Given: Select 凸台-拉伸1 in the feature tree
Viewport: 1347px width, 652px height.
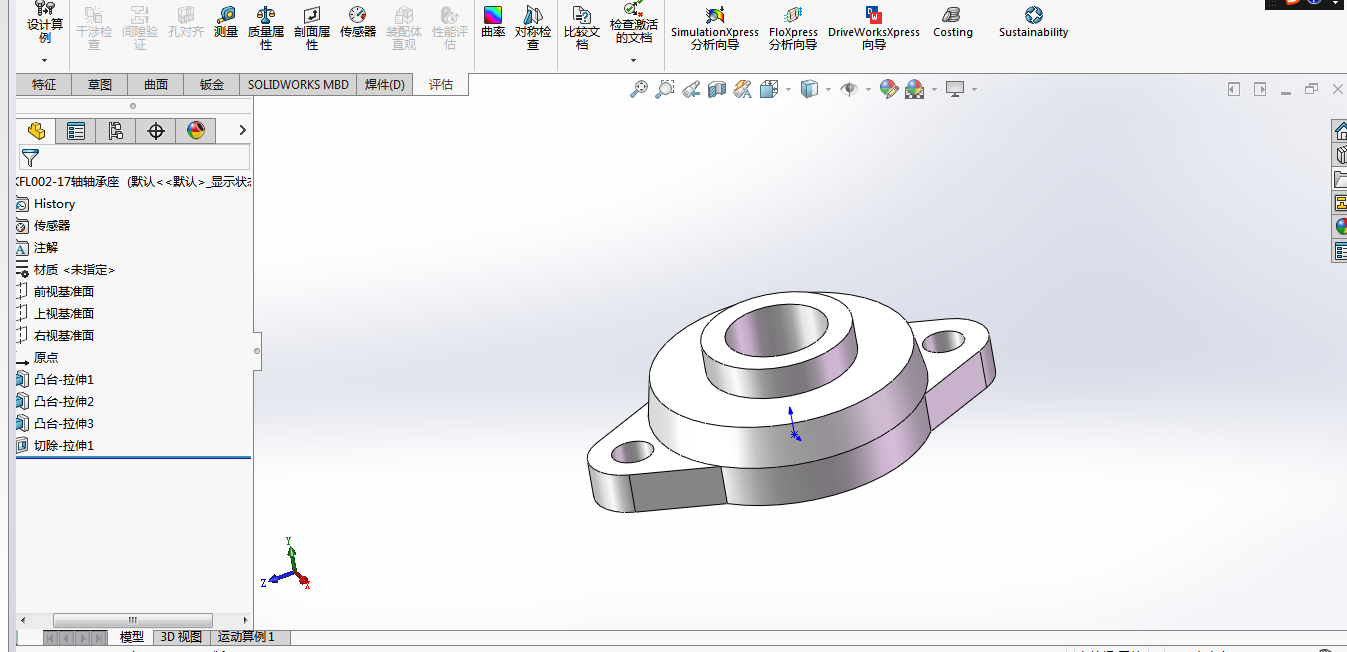Looking at the screenshot, I should point(63,380).
